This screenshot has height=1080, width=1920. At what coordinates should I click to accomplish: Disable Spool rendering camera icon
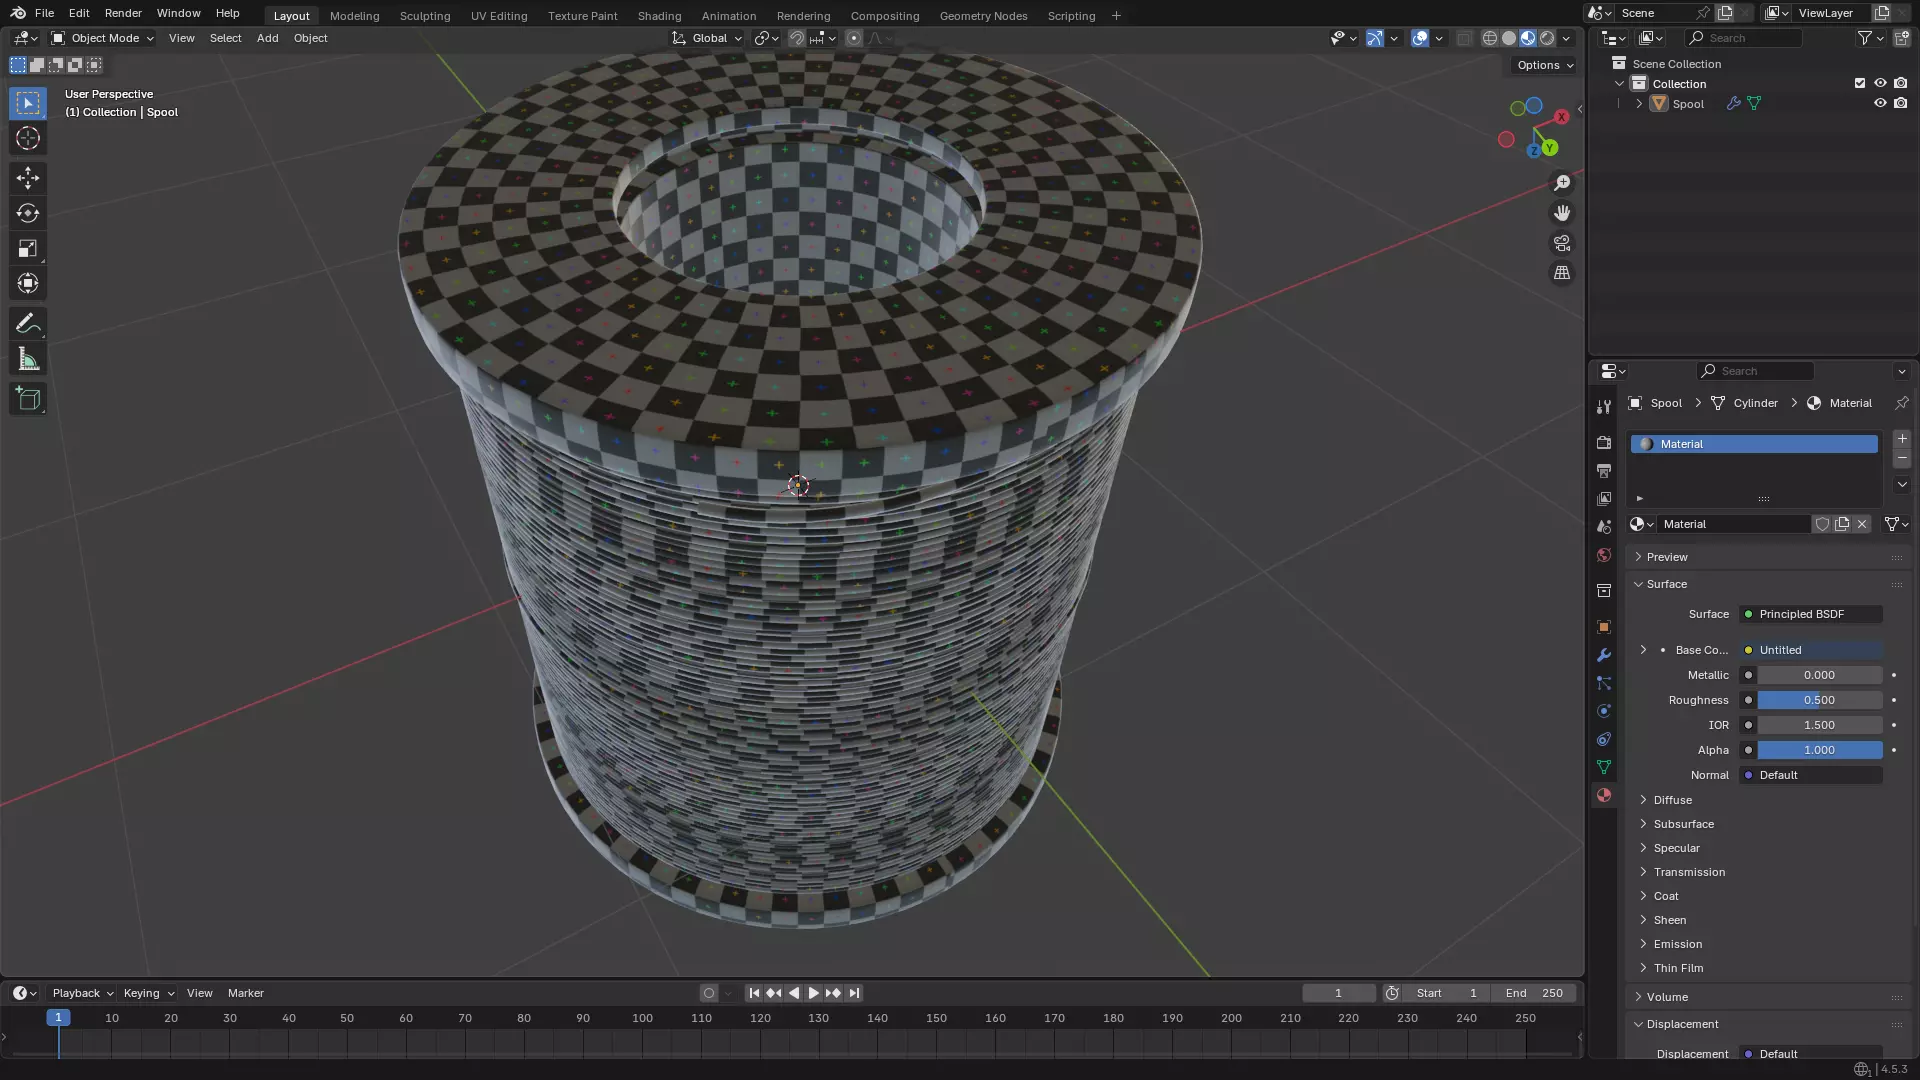[x=1901, y=103]
